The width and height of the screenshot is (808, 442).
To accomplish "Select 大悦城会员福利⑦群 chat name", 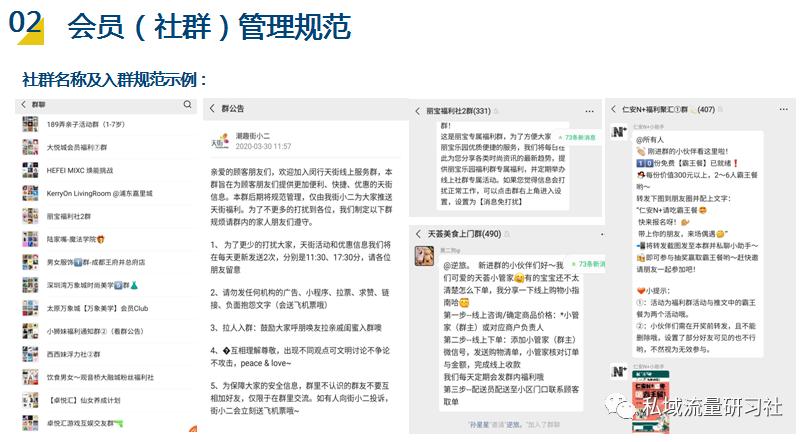I will point(77,147).
